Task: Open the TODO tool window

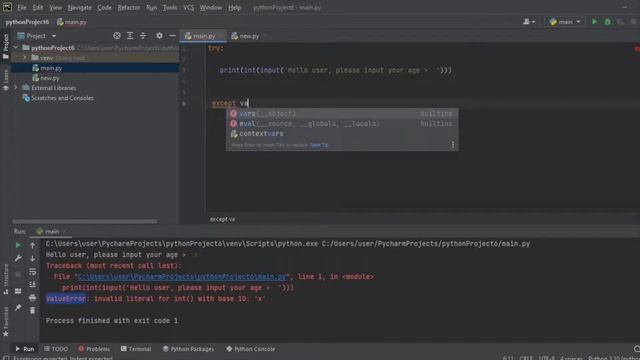Action: [x=56, y=349]
